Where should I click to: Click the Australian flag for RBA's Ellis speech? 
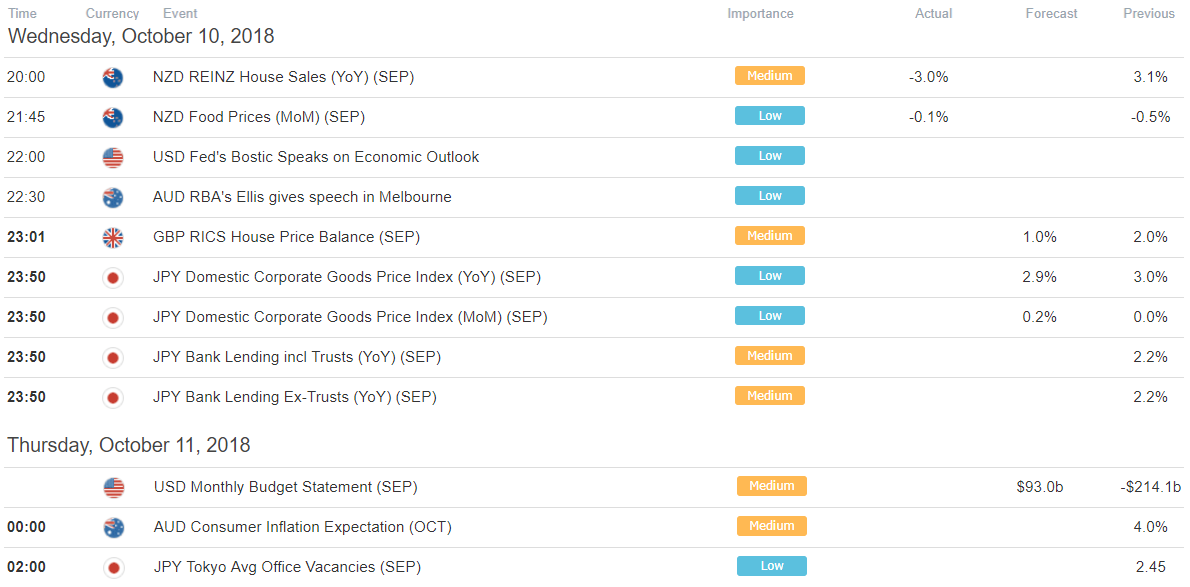(112, 197)
